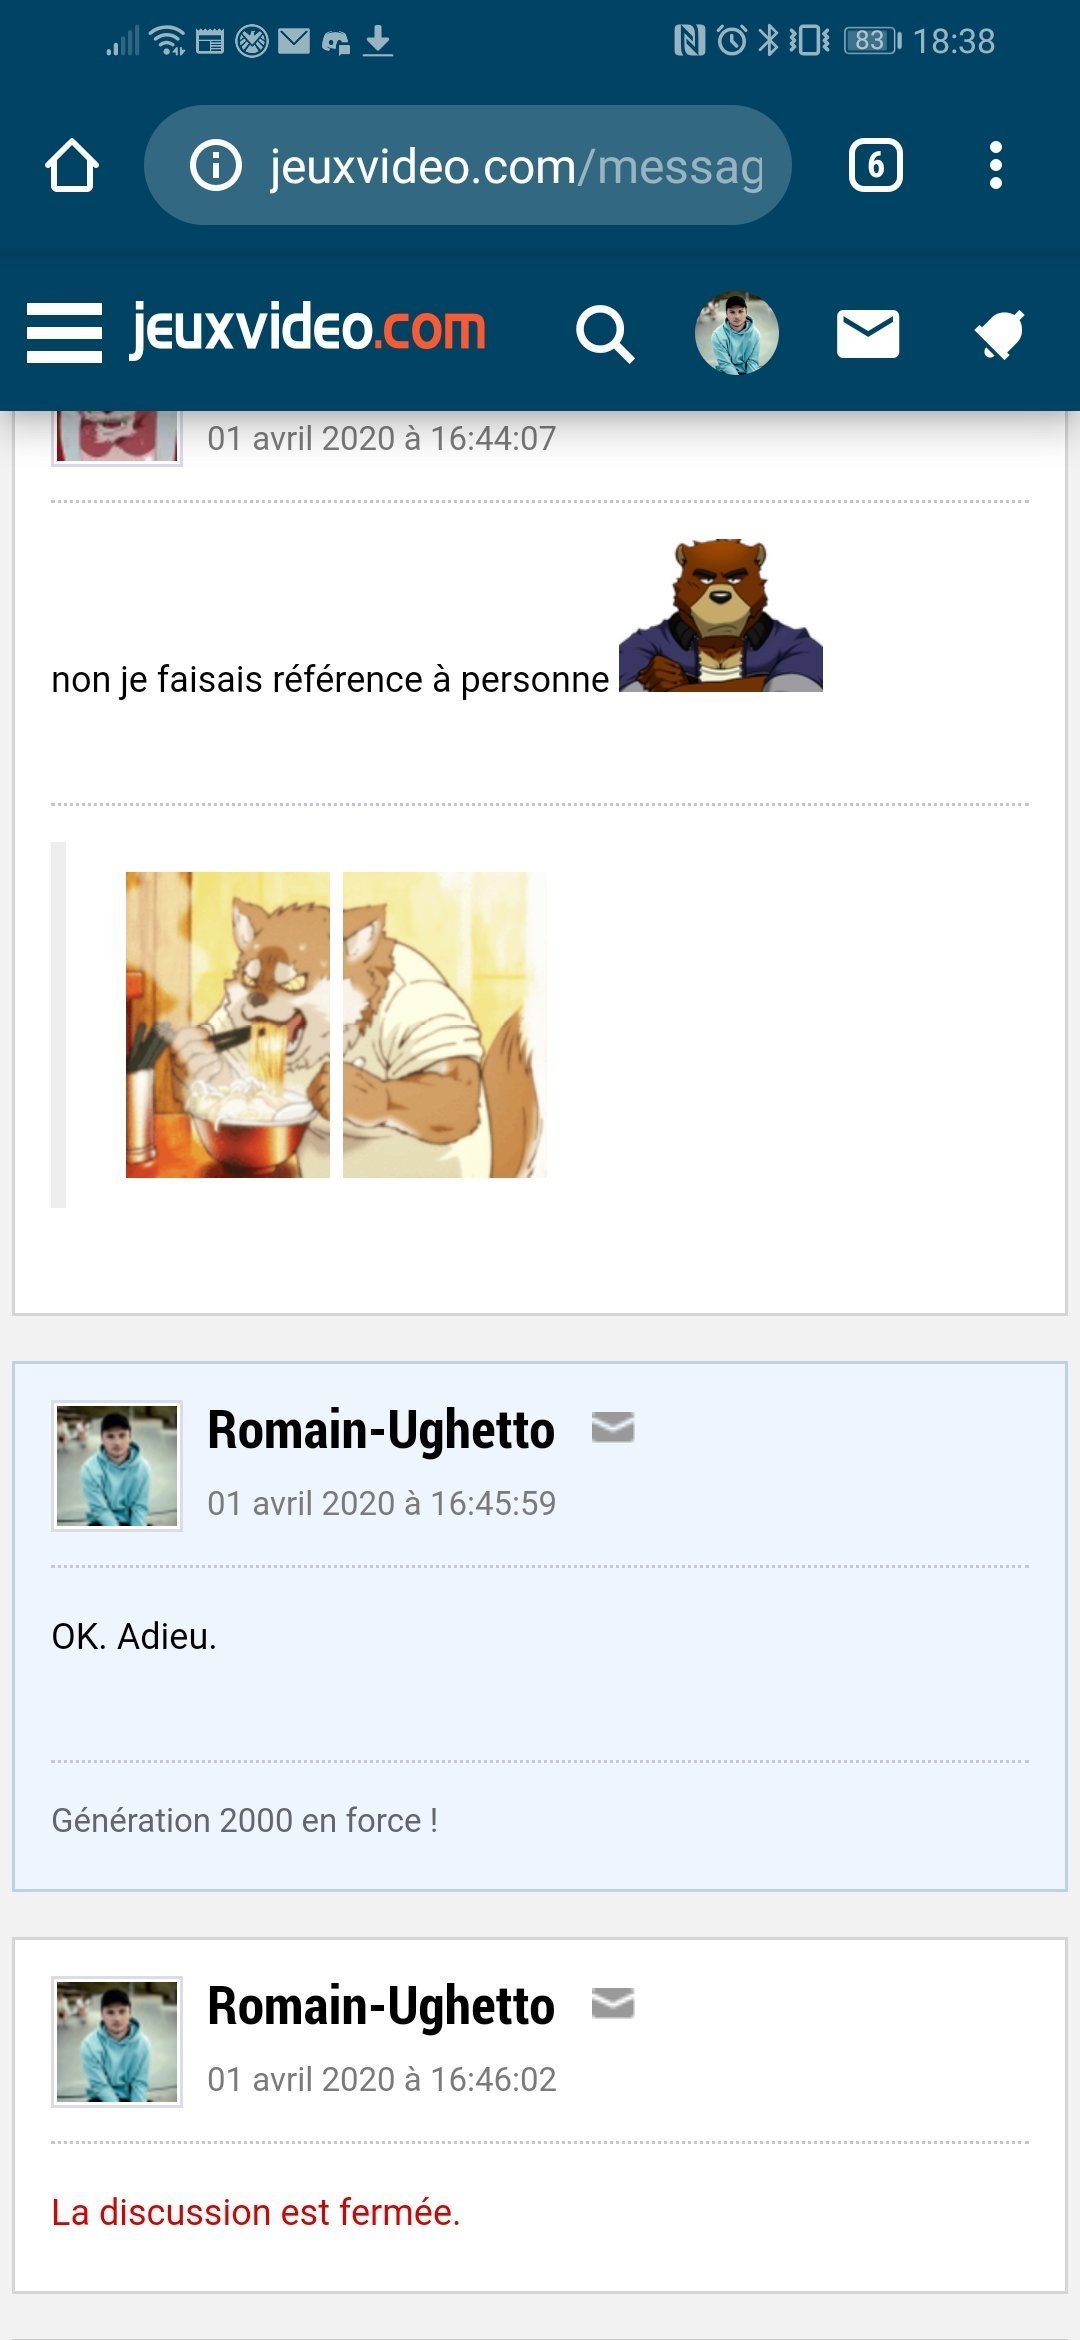Open the browser tab switcher showing 6
Image resolution: width=1080 pixels, height=2340 pixels.
875,166
